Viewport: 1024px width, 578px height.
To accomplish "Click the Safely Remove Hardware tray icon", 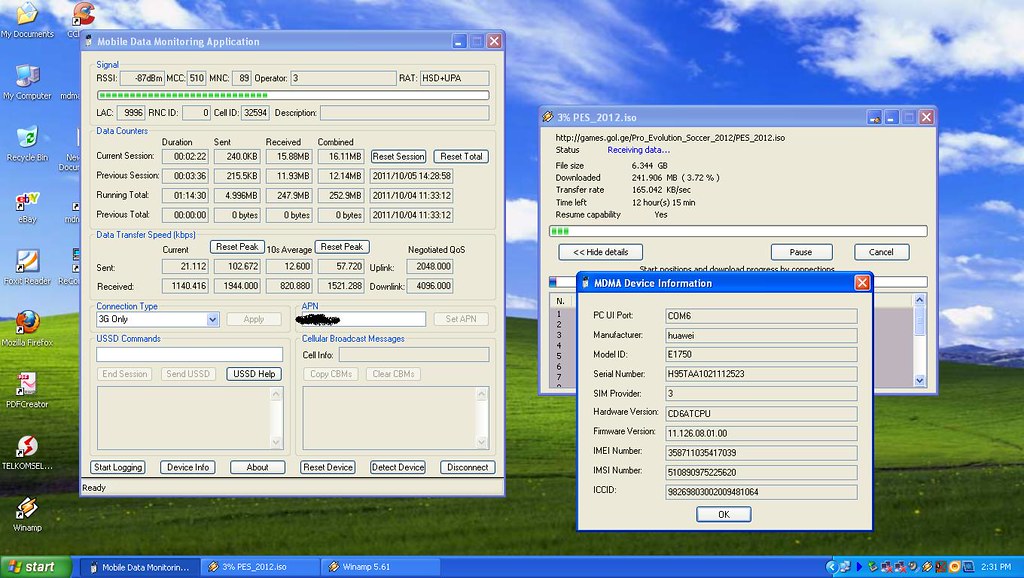I will click(872, 567).
